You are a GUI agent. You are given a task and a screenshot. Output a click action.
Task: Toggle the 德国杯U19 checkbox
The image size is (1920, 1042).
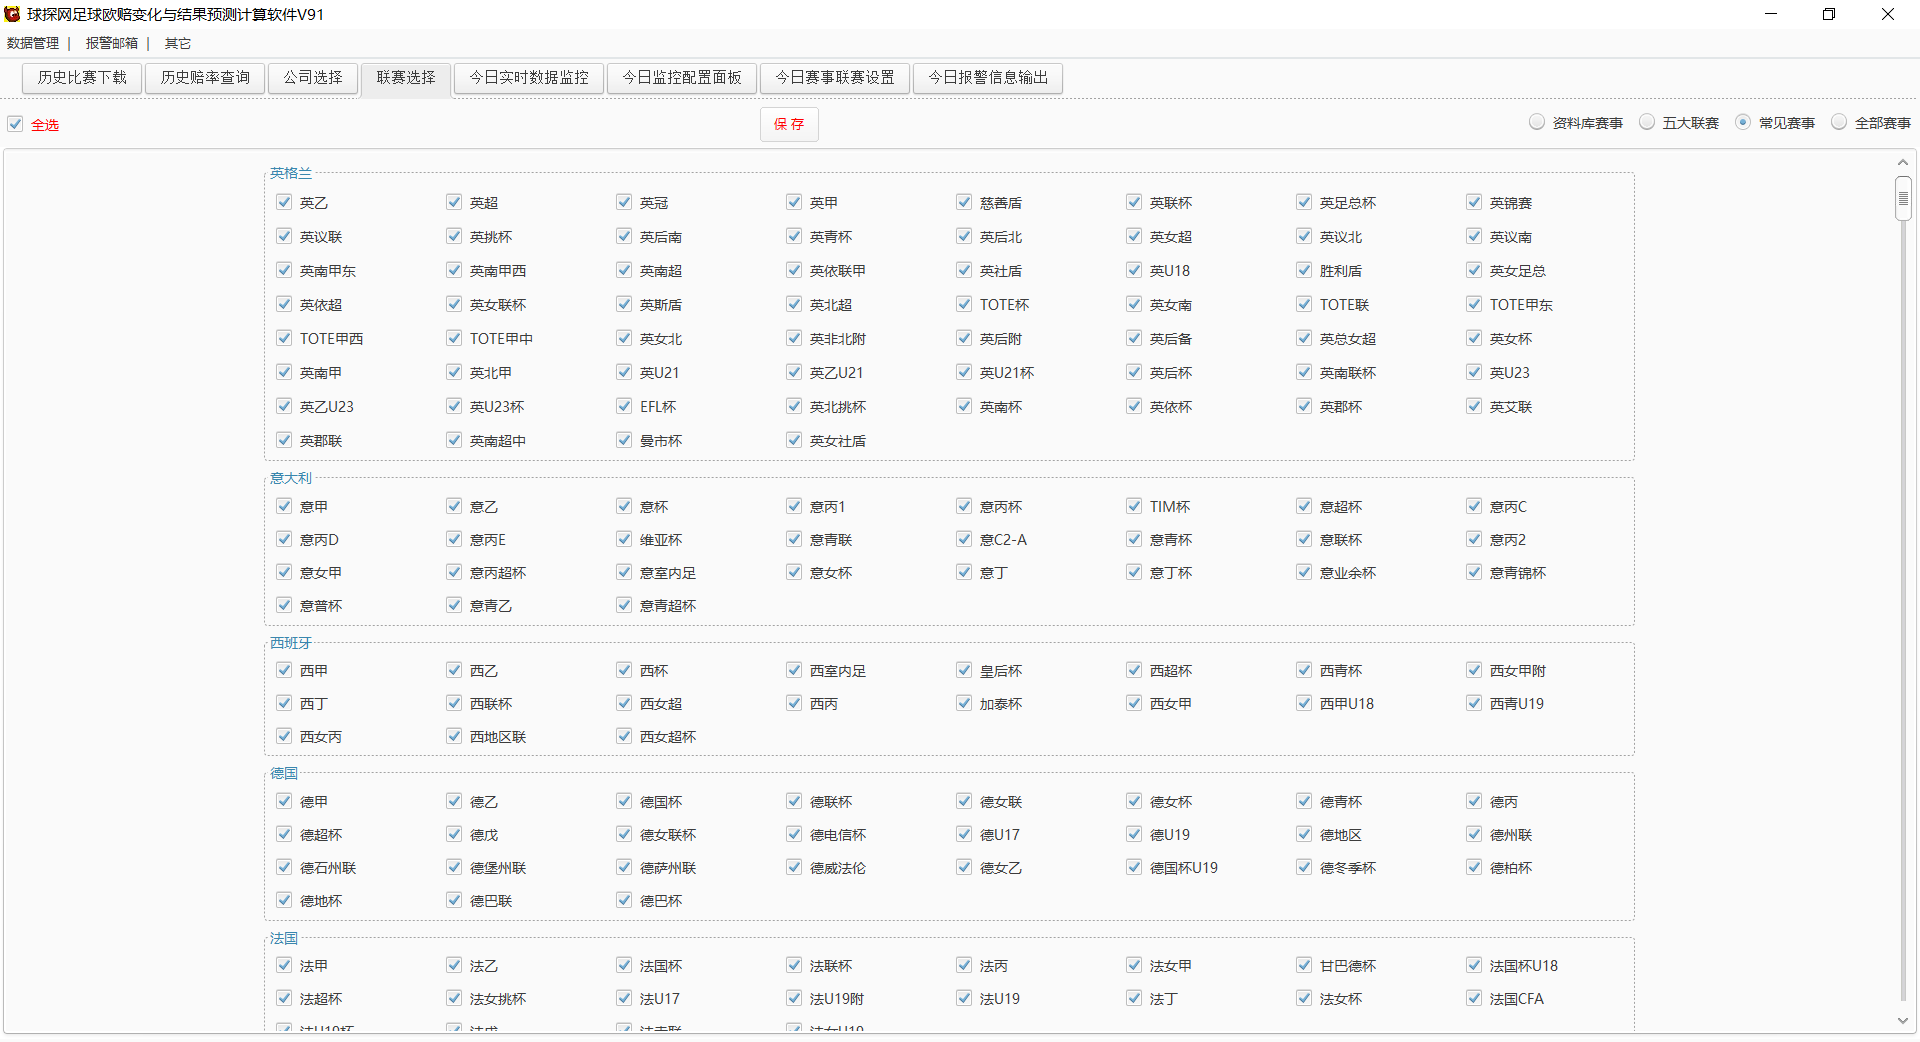click(x=1134, y=867)
